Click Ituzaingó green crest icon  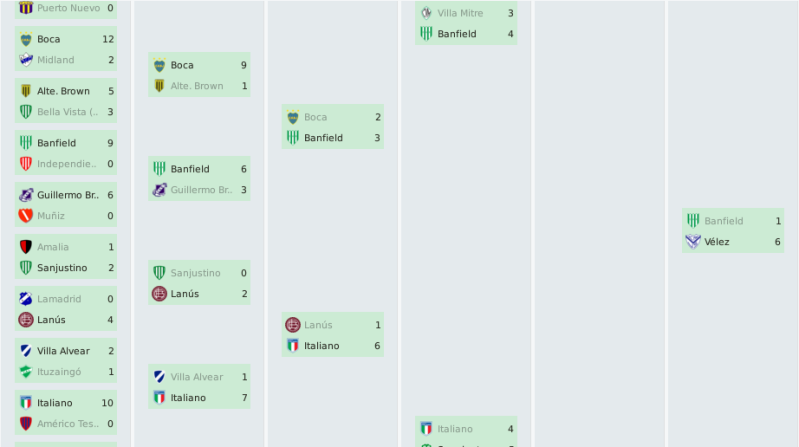[26, 372]
